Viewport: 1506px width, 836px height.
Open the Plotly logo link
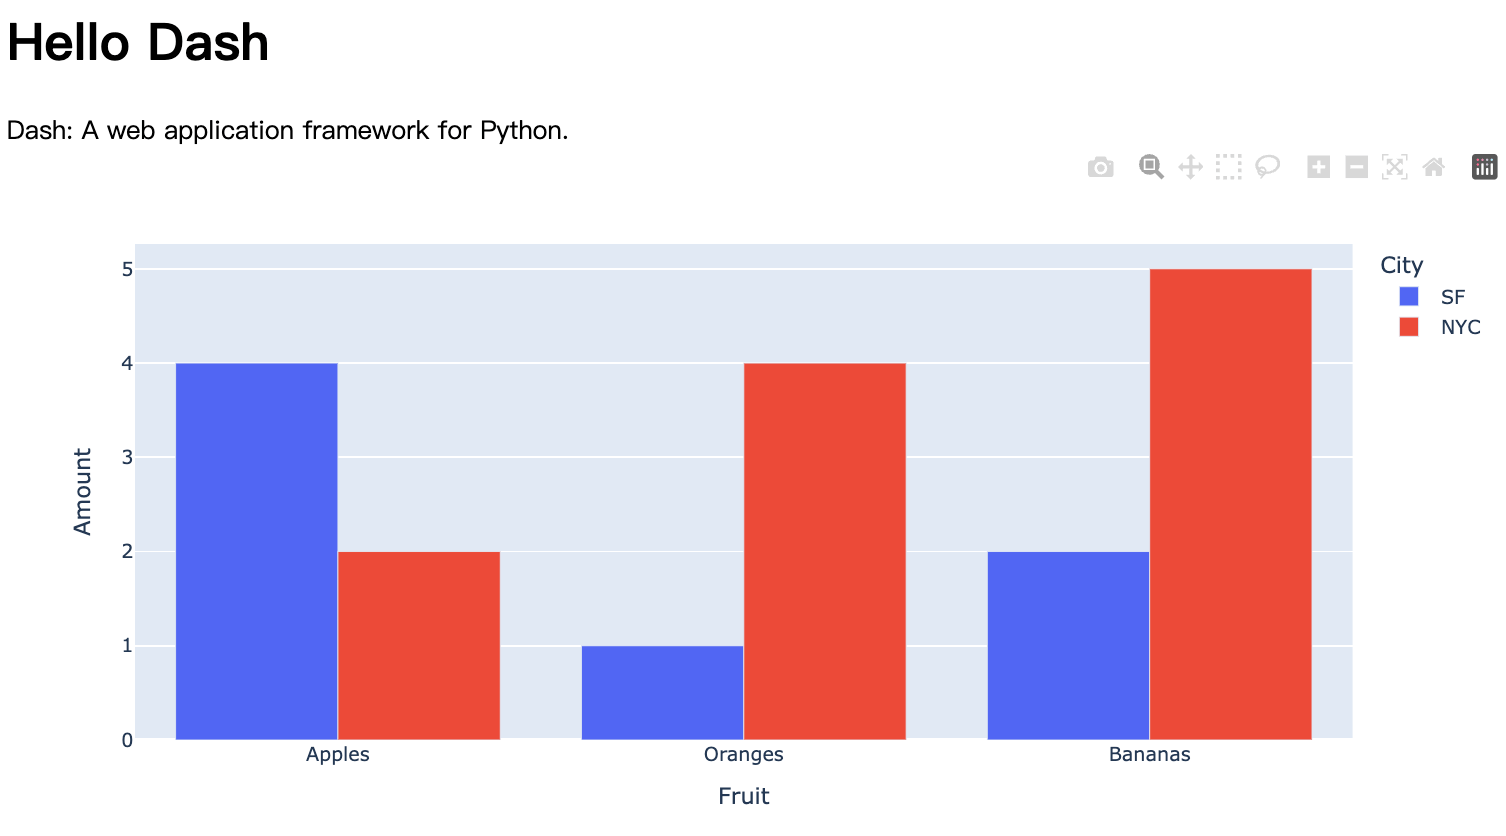pyautogui.click(x=1485, y=167)
